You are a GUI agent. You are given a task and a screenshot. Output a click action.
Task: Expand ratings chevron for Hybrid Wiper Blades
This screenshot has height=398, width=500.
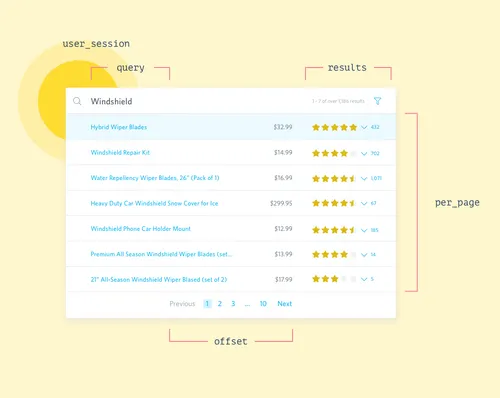pyautogui.click(x=364, y=127)
